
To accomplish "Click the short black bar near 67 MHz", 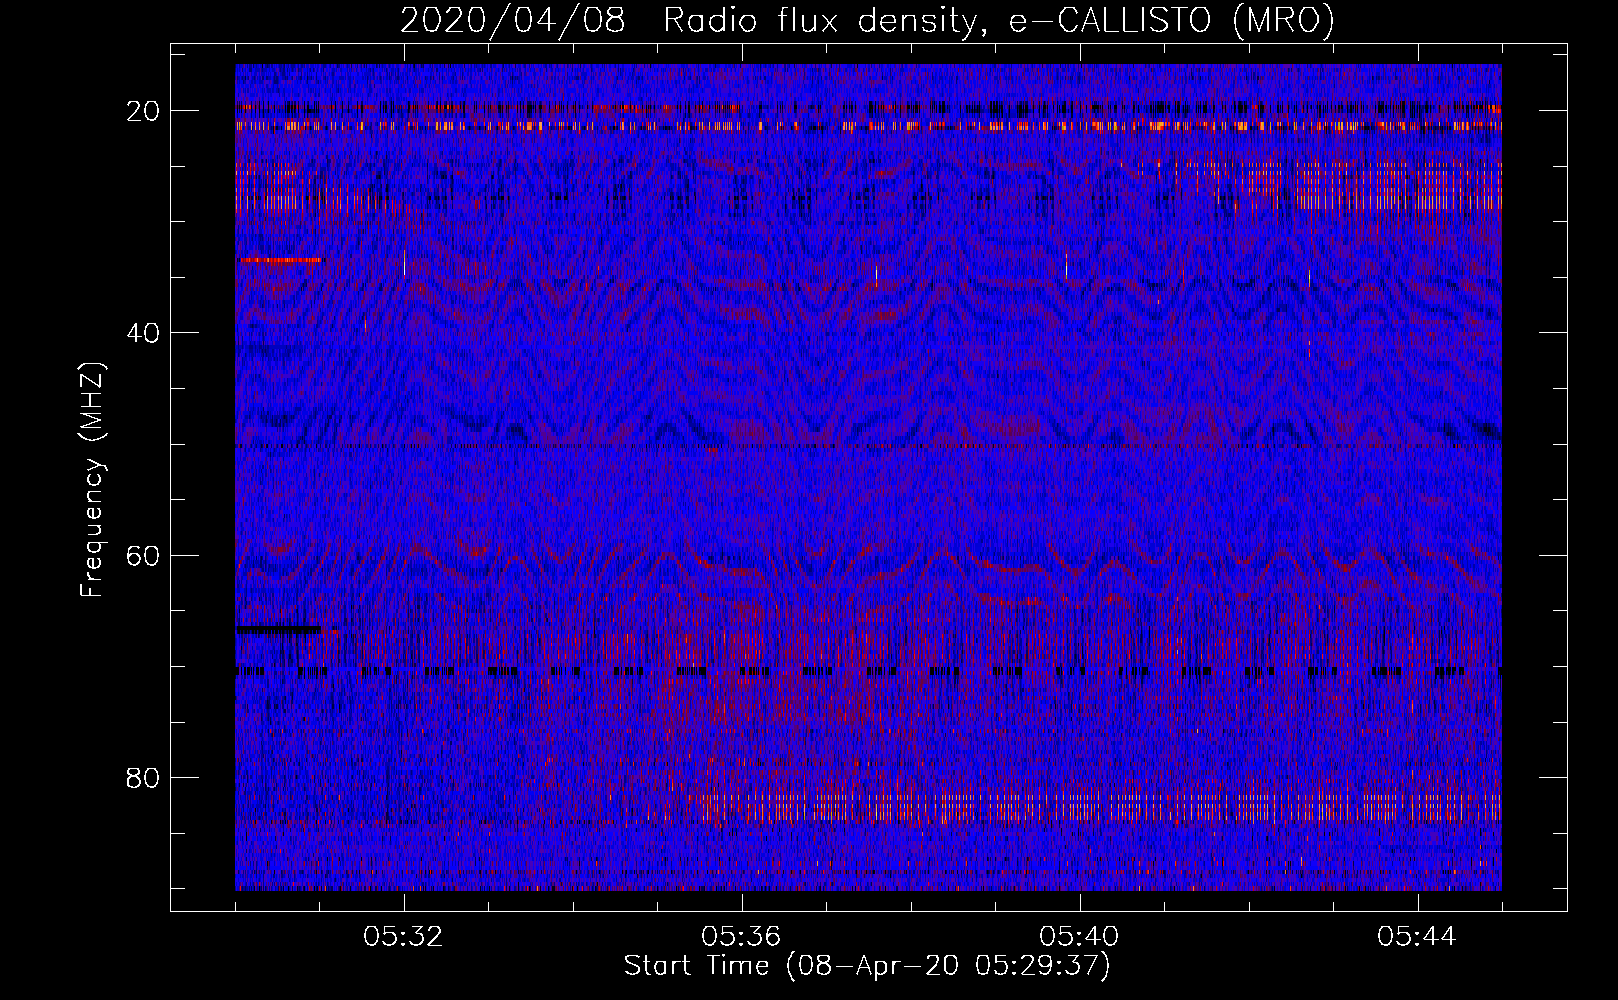I will [x=279, y=629].
